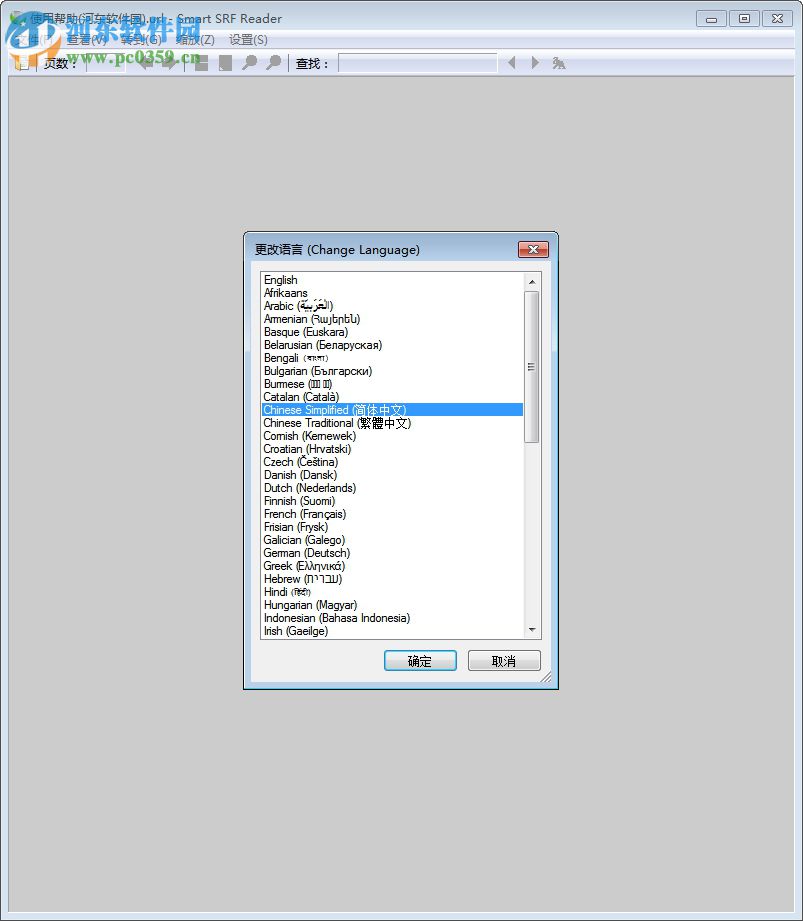Screen dimensions: 803x921
Task: Click the zoom out magnifier icon
Action: point(273,62)
